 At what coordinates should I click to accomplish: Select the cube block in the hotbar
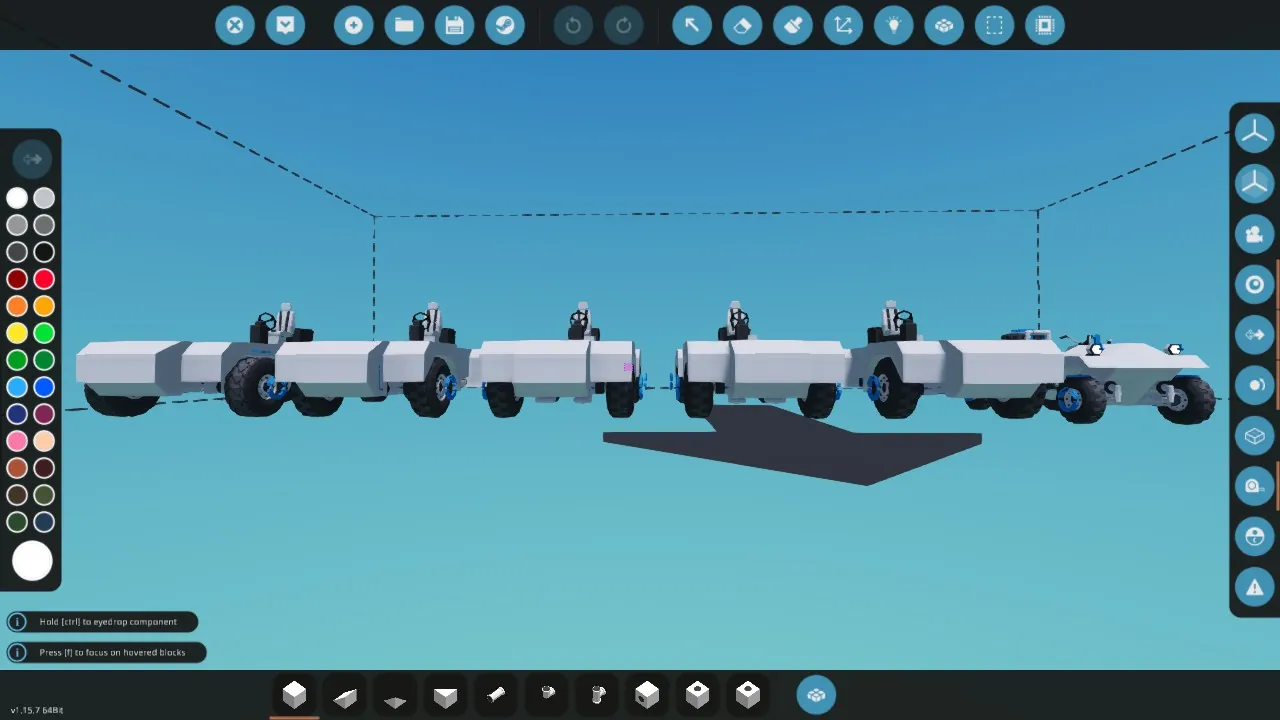click(x=294, y=695)
